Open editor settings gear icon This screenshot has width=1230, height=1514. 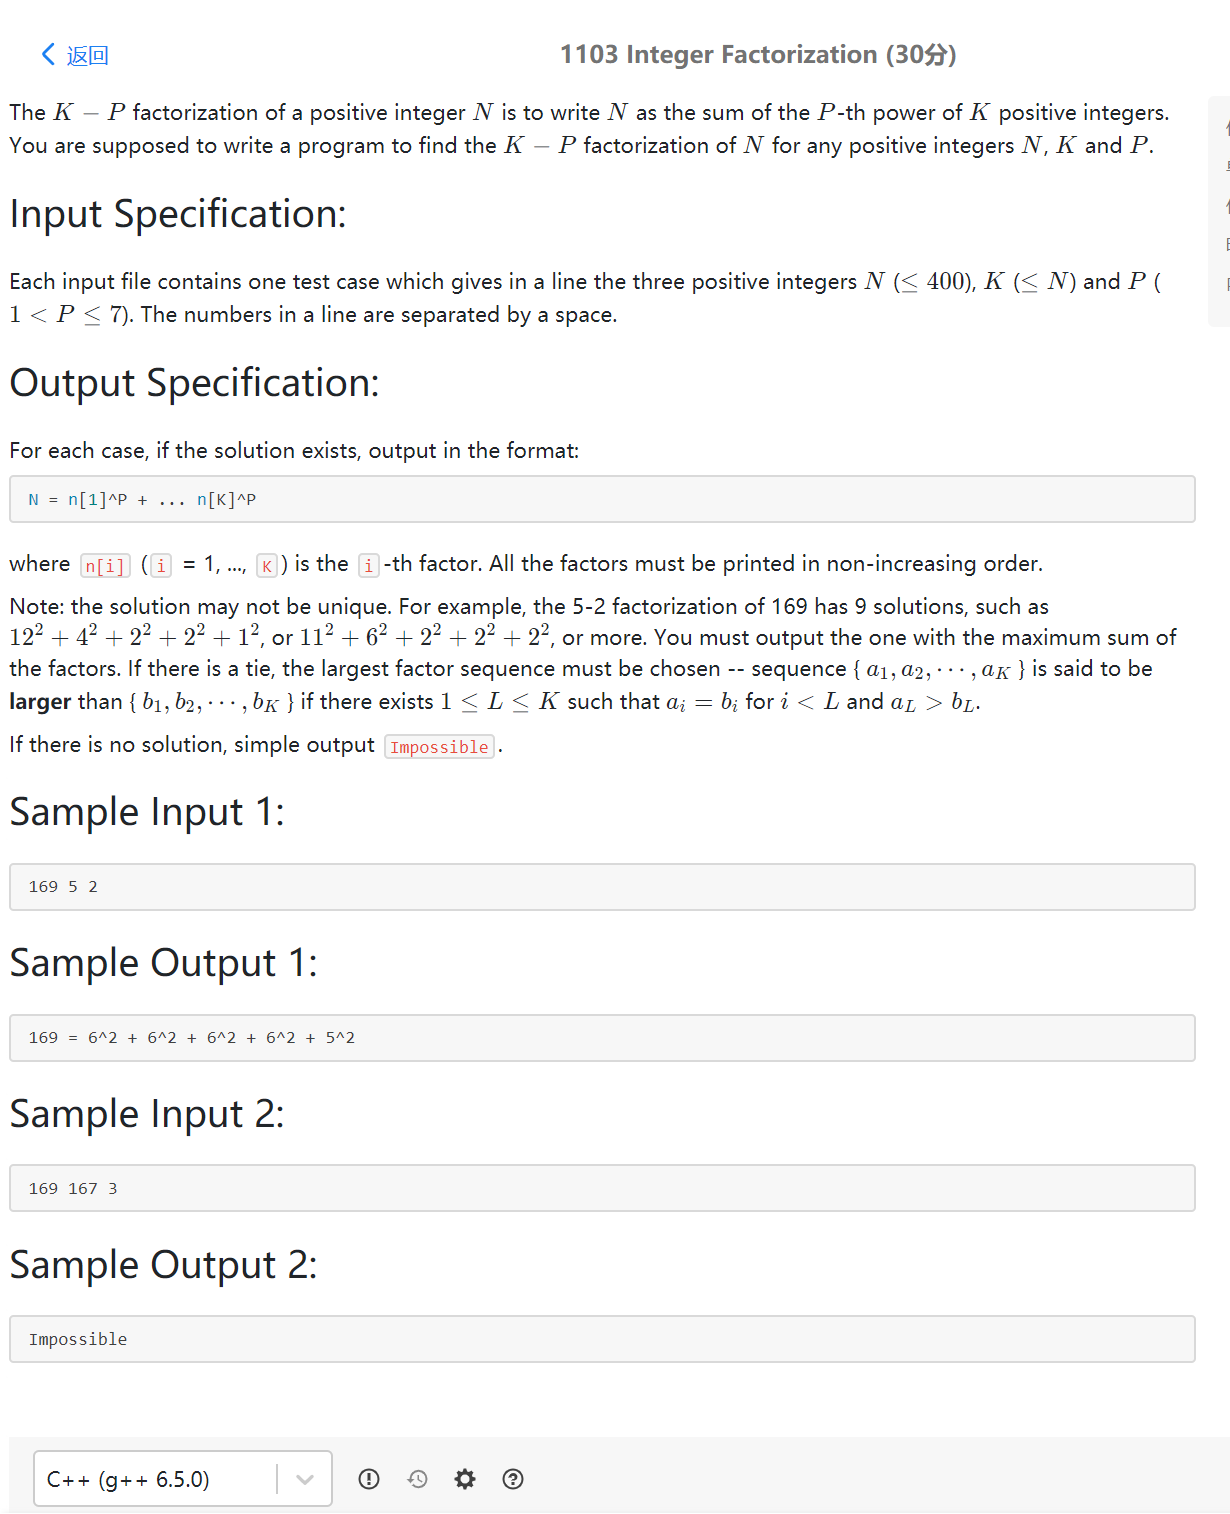click(x=465, y=1479)
